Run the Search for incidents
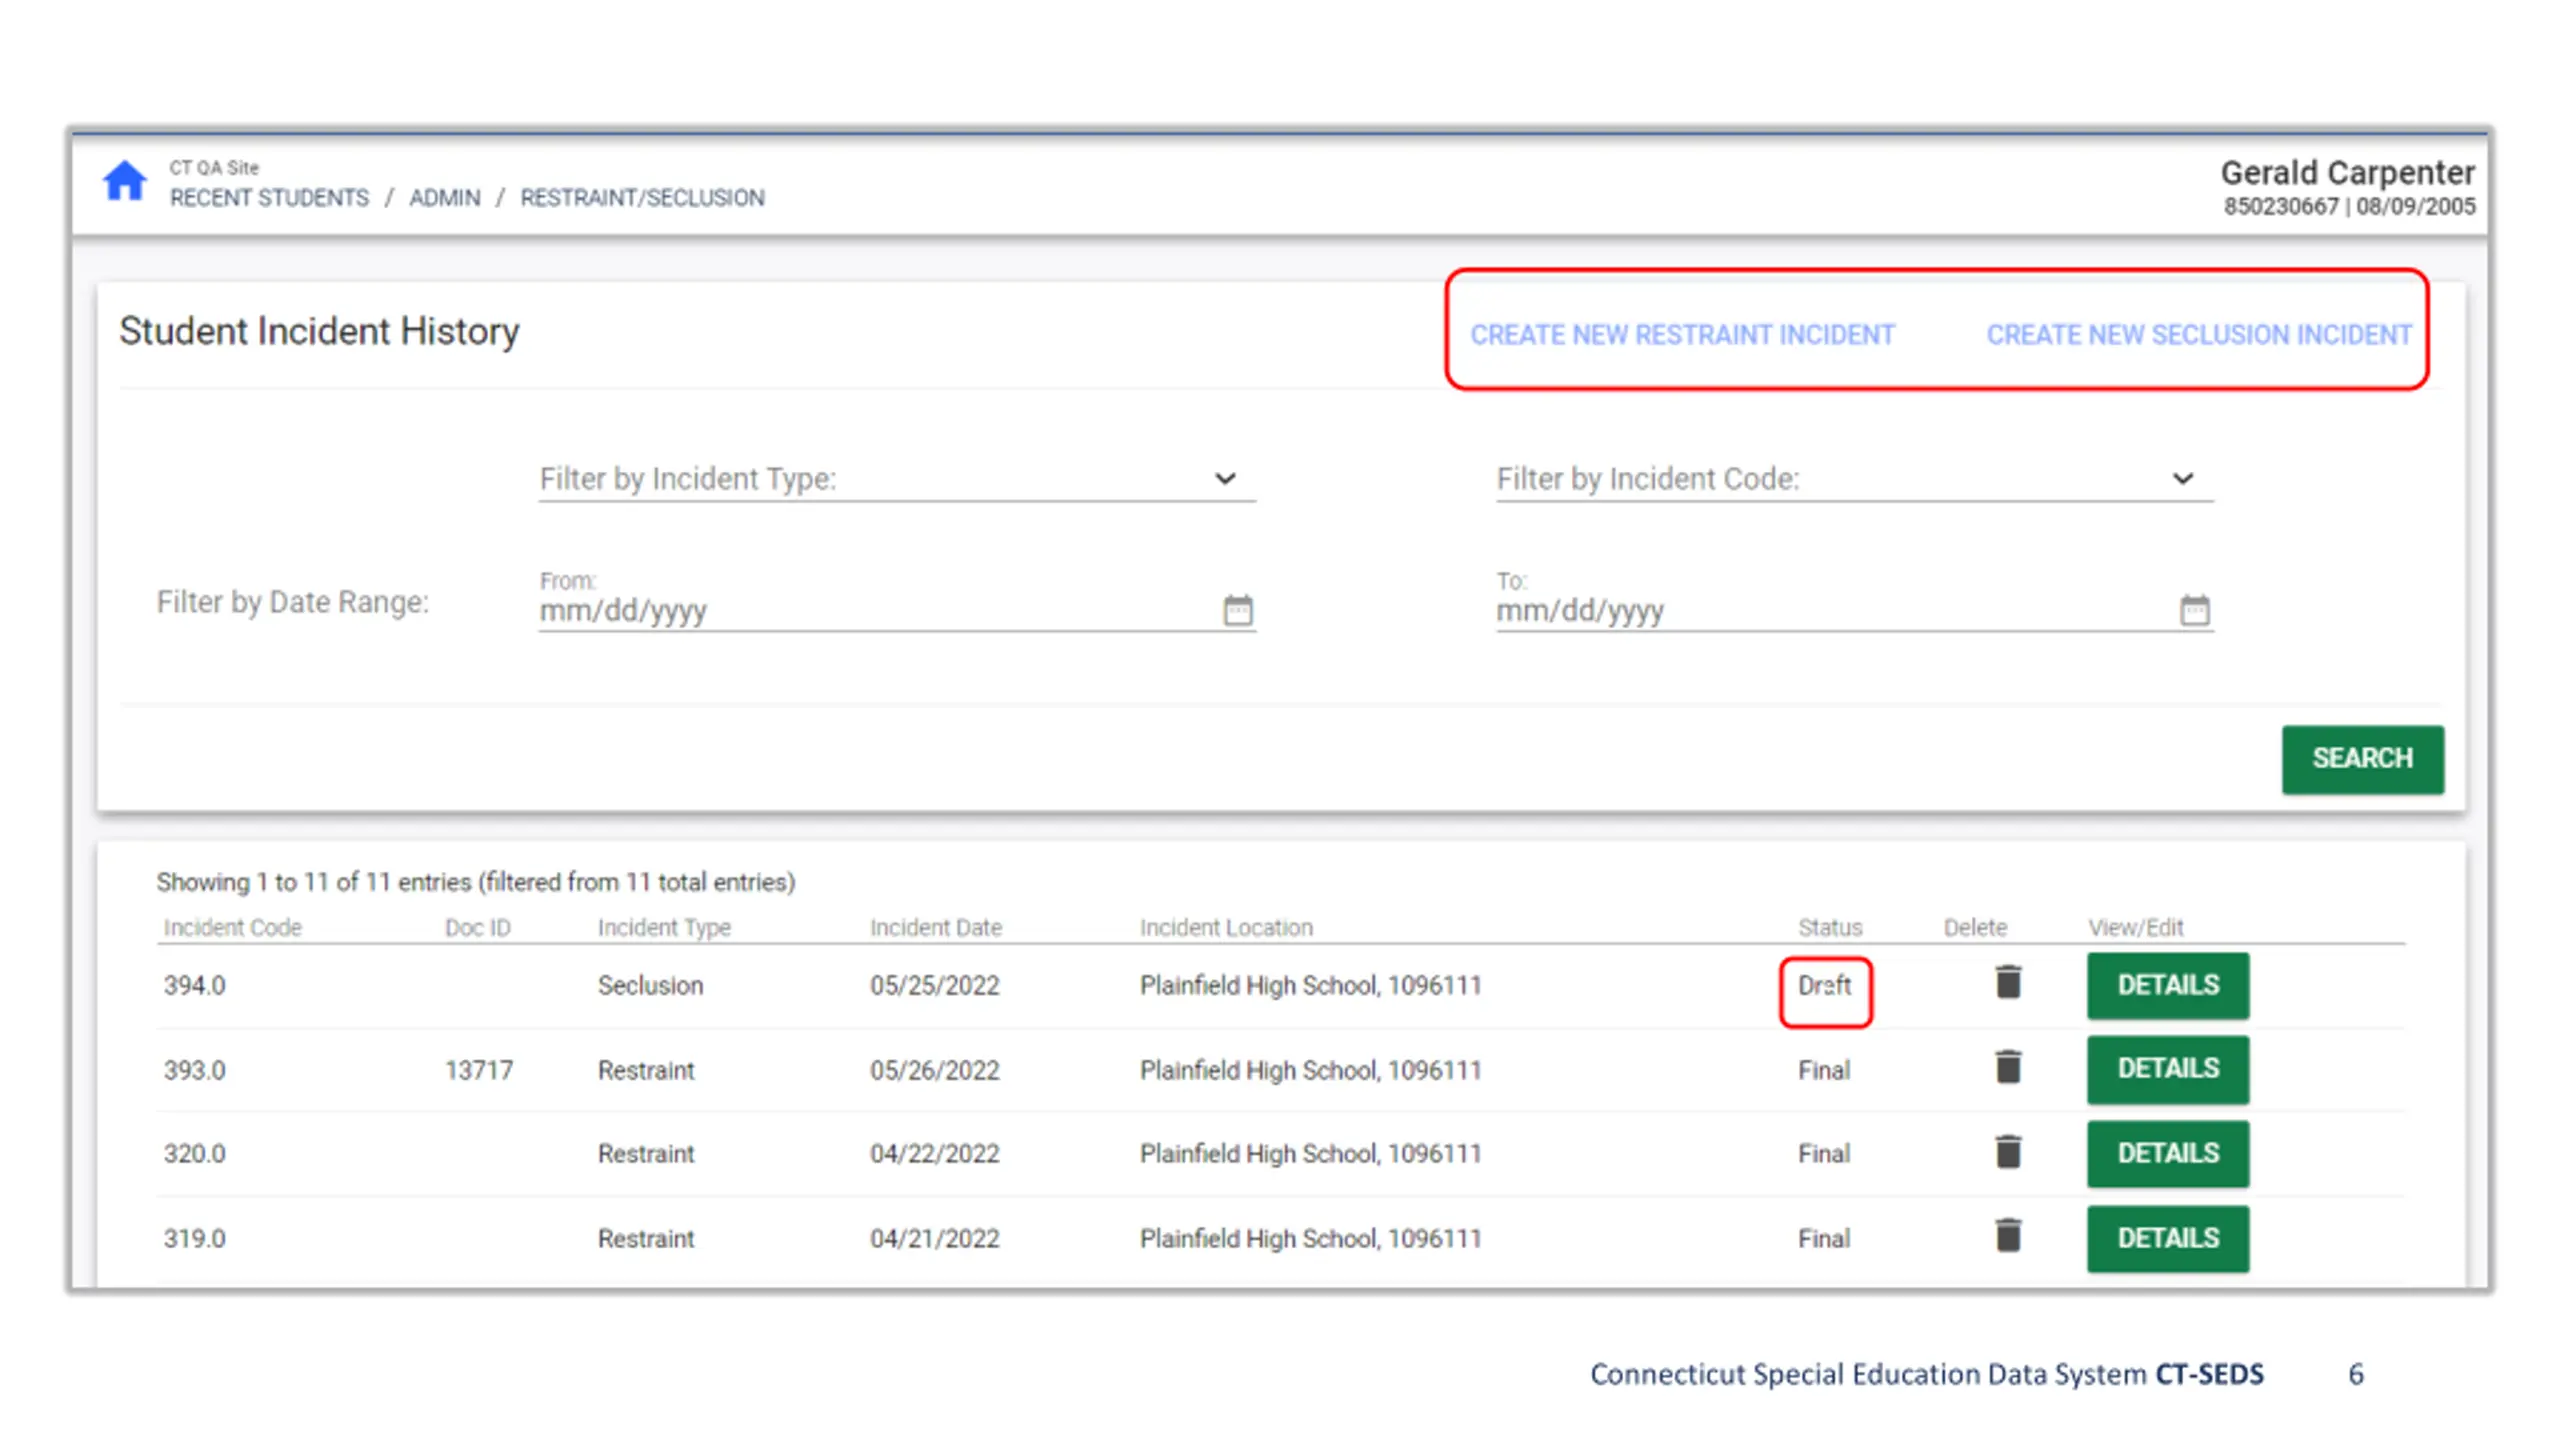This screenshot has width=2560, height=1440. coord(2362,759)
